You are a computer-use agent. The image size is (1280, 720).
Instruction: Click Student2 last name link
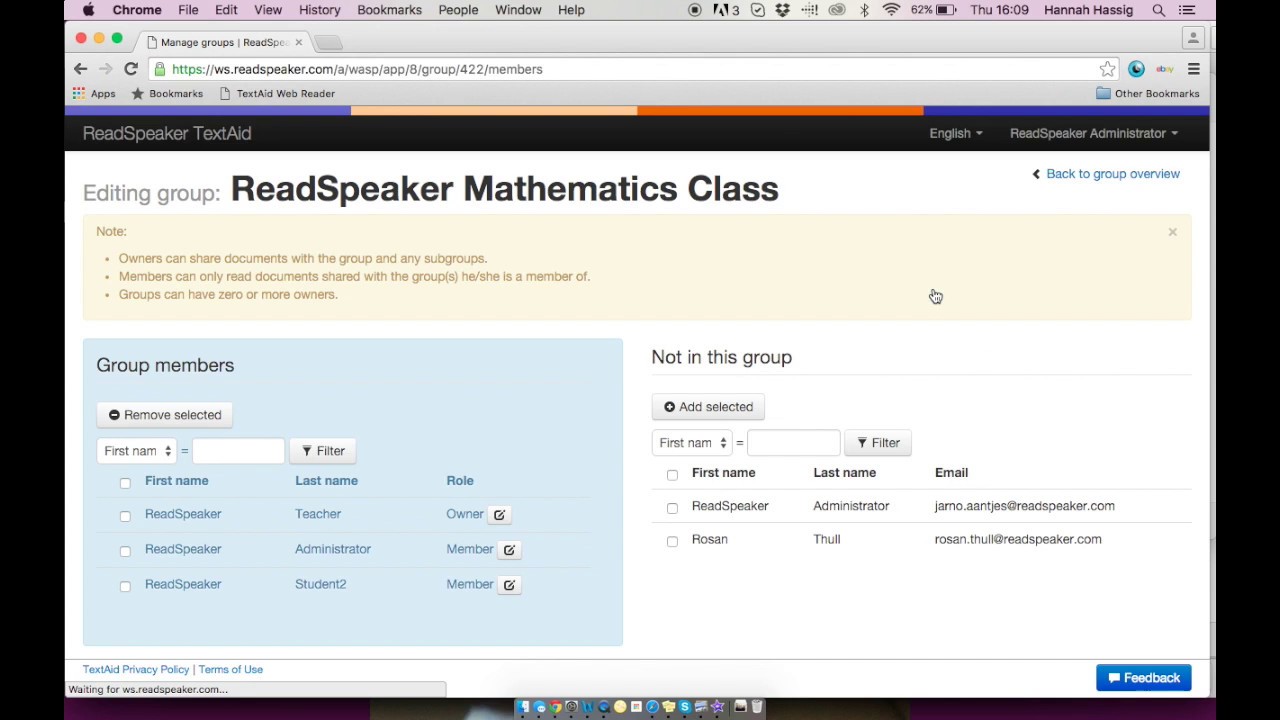click(x=320, y=584)
